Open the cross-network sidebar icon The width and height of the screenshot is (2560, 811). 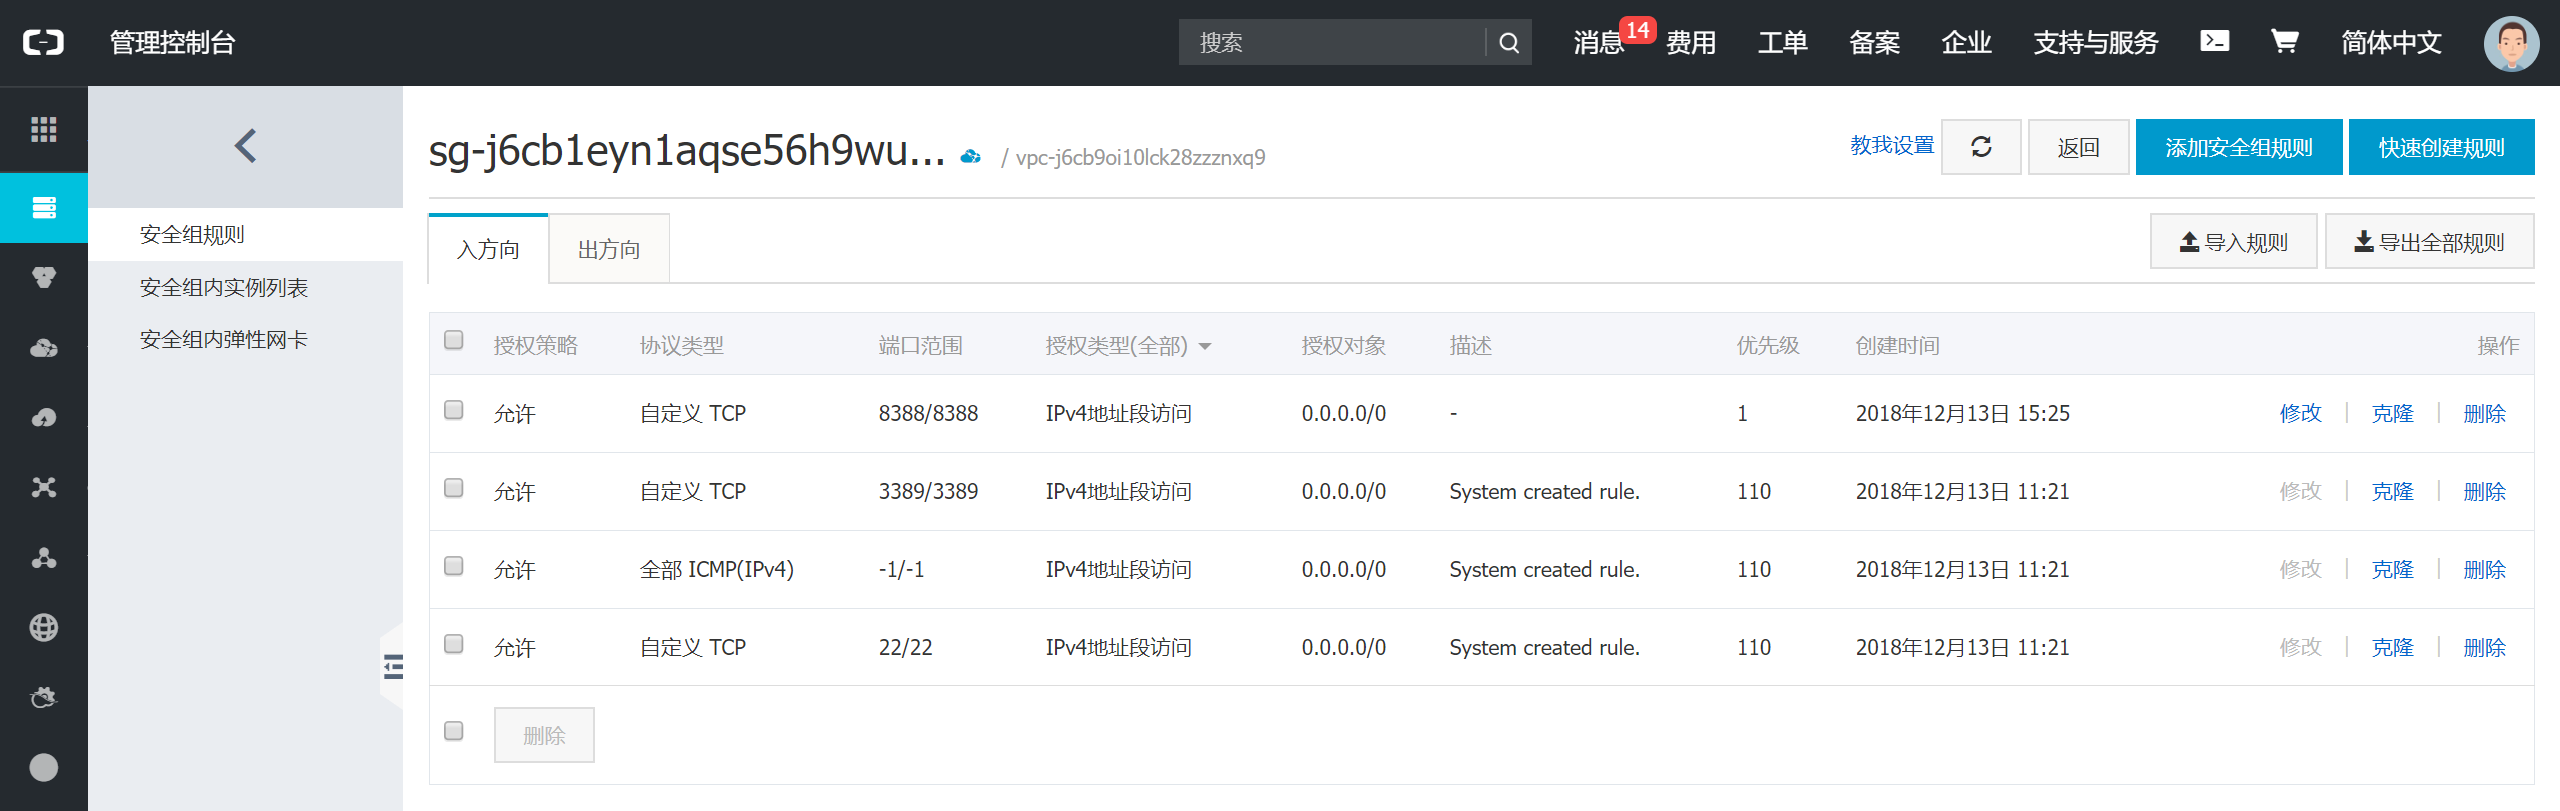pyautogui.click(x=43, y=487)
